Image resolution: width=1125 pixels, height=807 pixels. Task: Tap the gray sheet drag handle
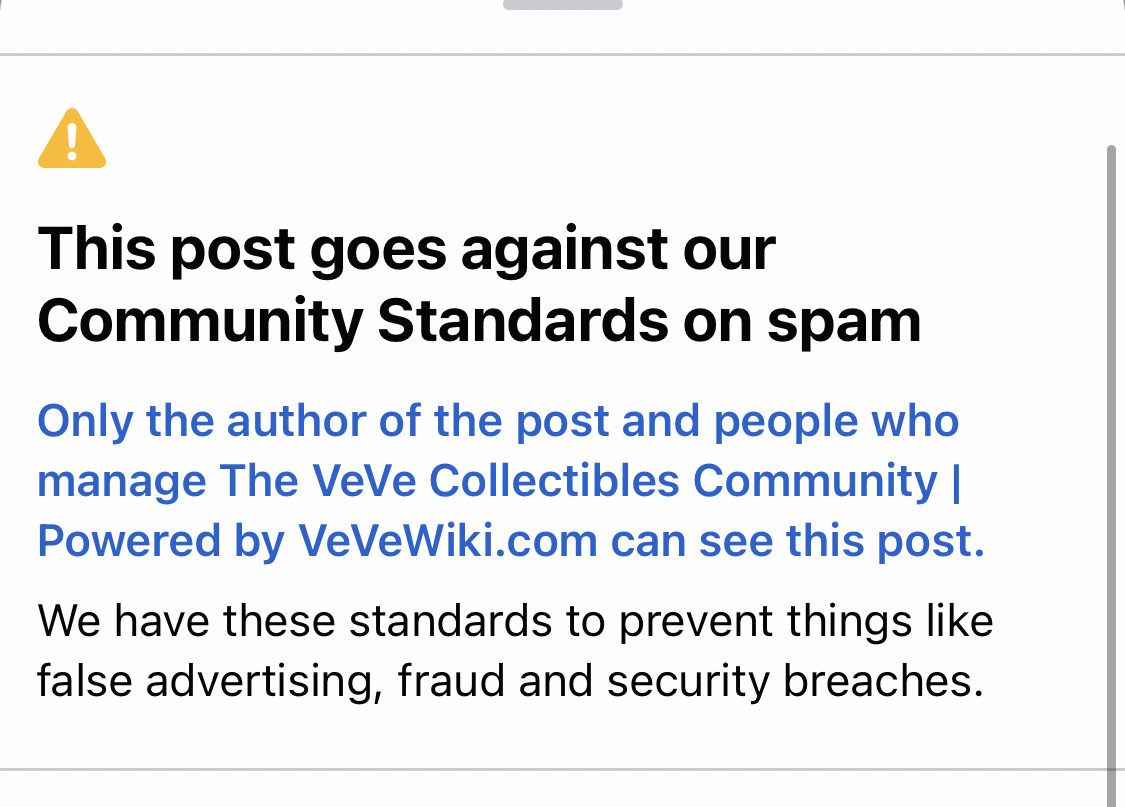click(562, 4)
